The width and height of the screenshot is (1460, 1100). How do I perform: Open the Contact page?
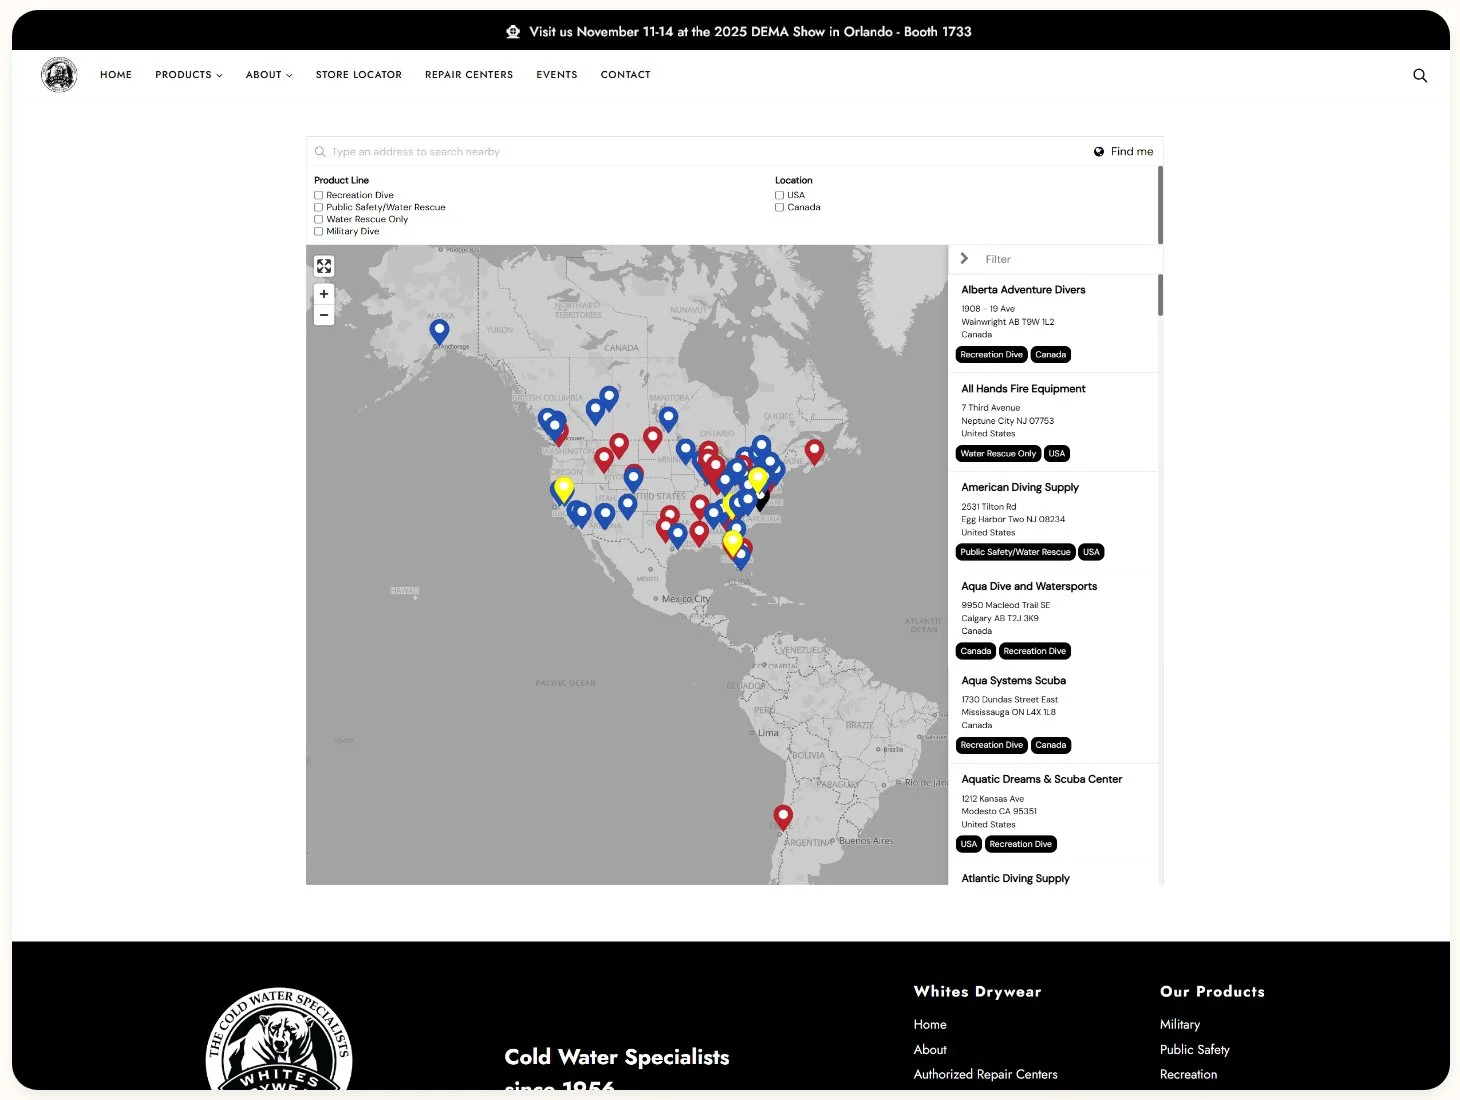coord(626,75)
